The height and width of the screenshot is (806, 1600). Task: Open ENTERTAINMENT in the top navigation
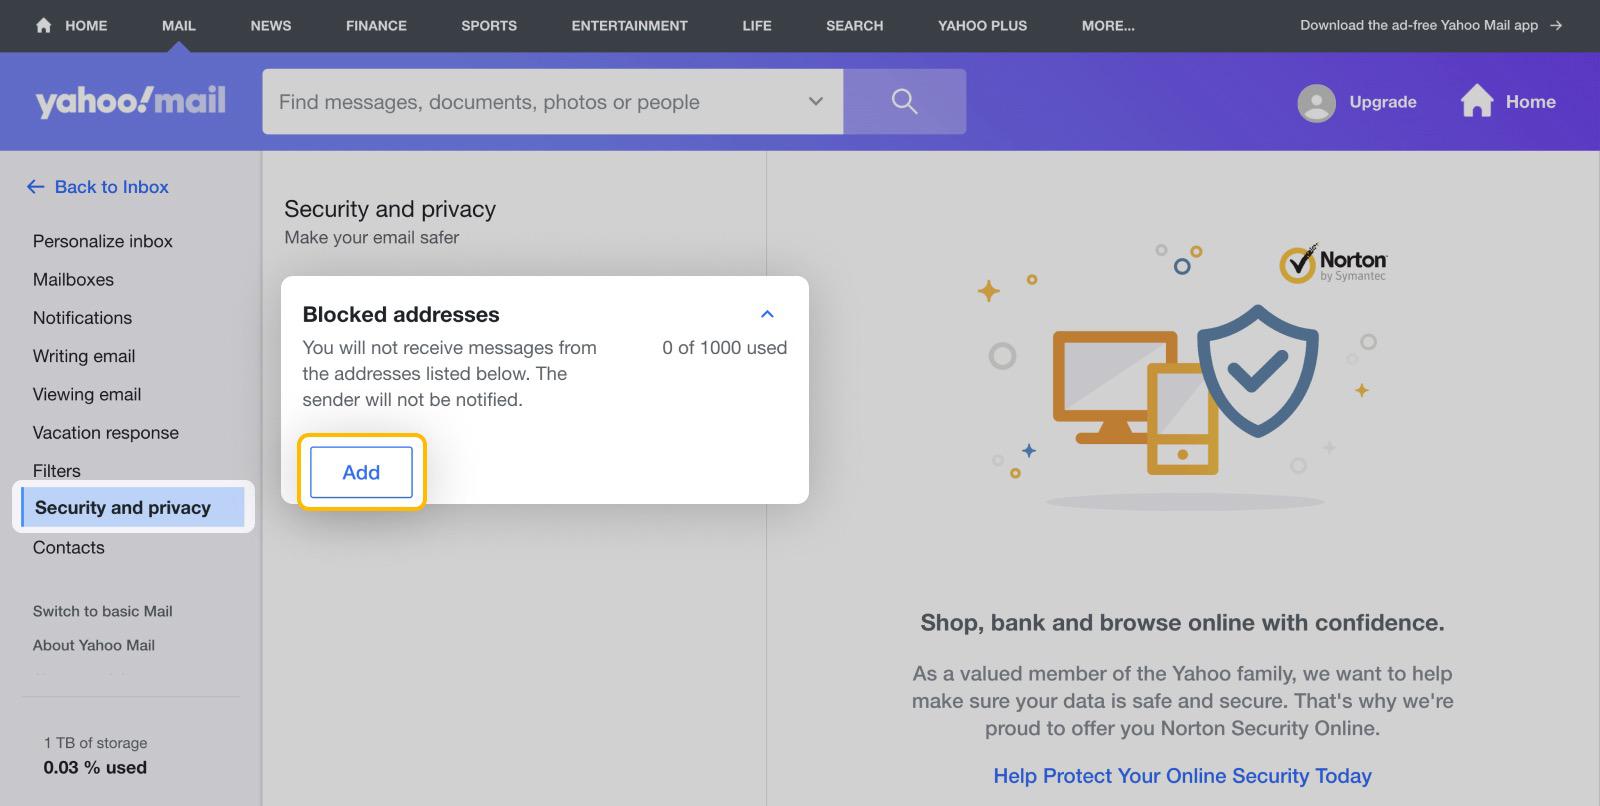(x=630, y=25)
